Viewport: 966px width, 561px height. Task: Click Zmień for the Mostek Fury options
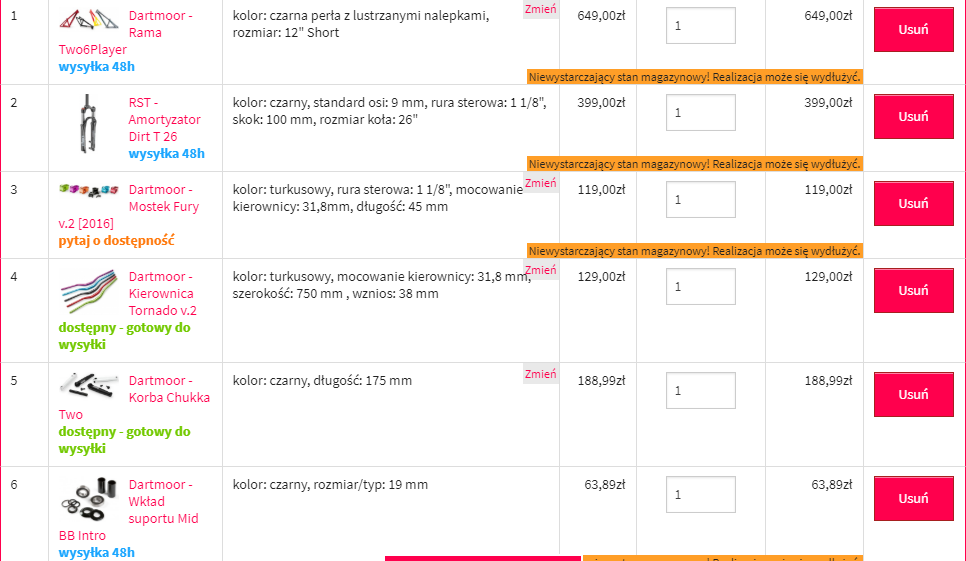[540, 183]
